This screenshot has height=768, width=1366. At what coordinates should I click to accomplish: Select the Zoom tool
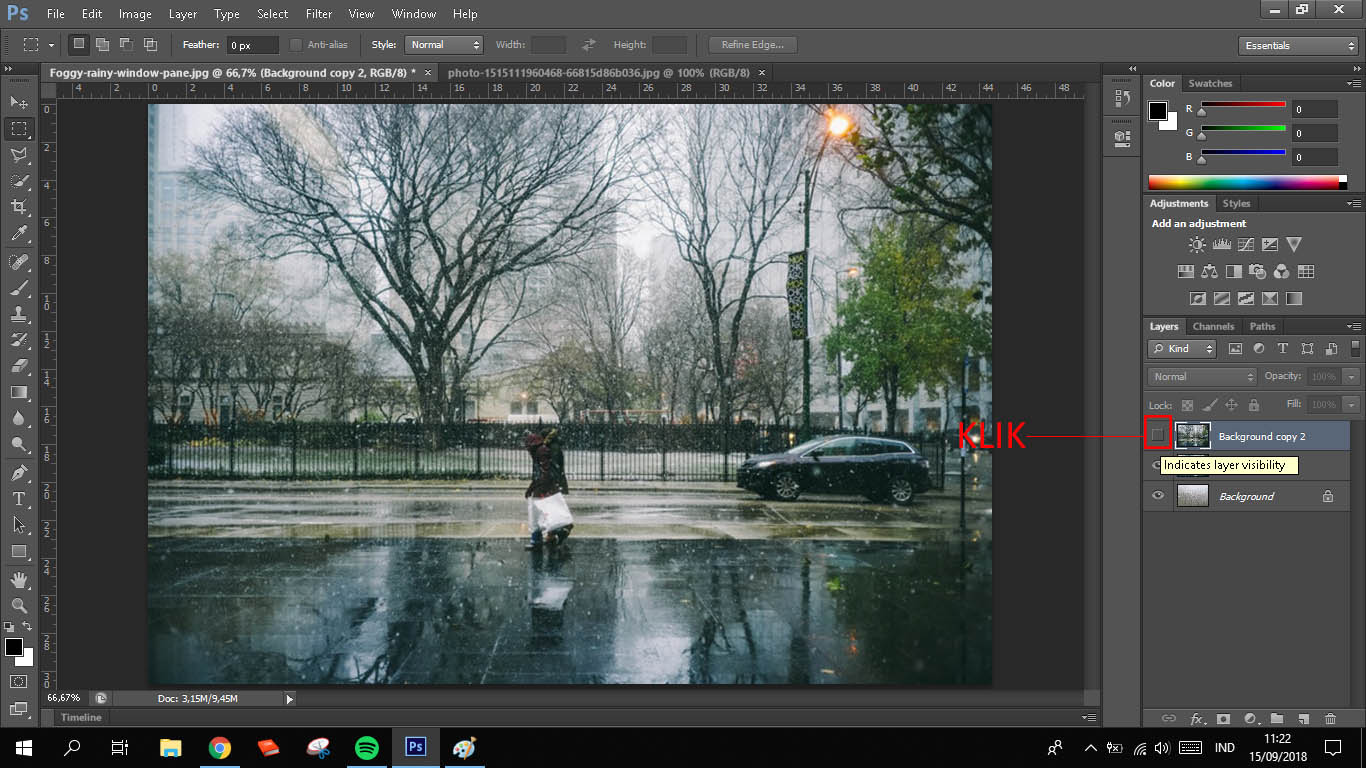click(x=19, y=605)
